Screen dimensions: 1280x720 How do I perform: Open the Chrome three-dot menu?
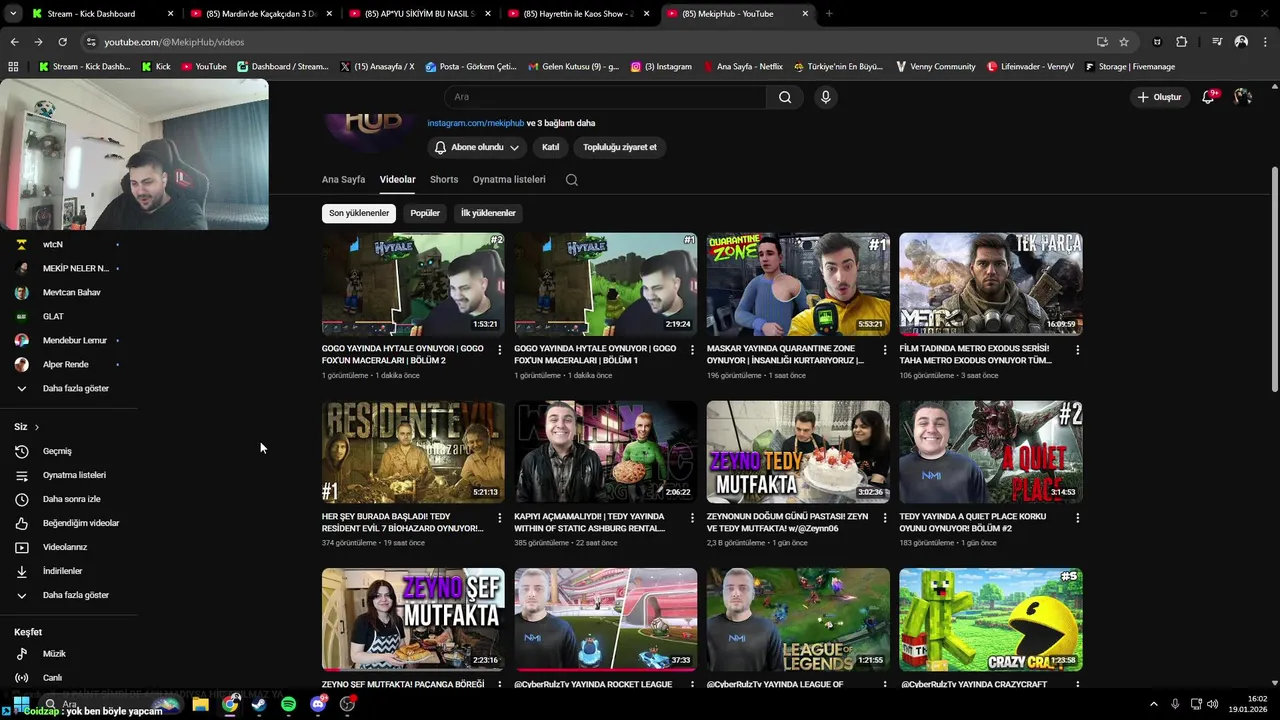tap(1265, 42)
